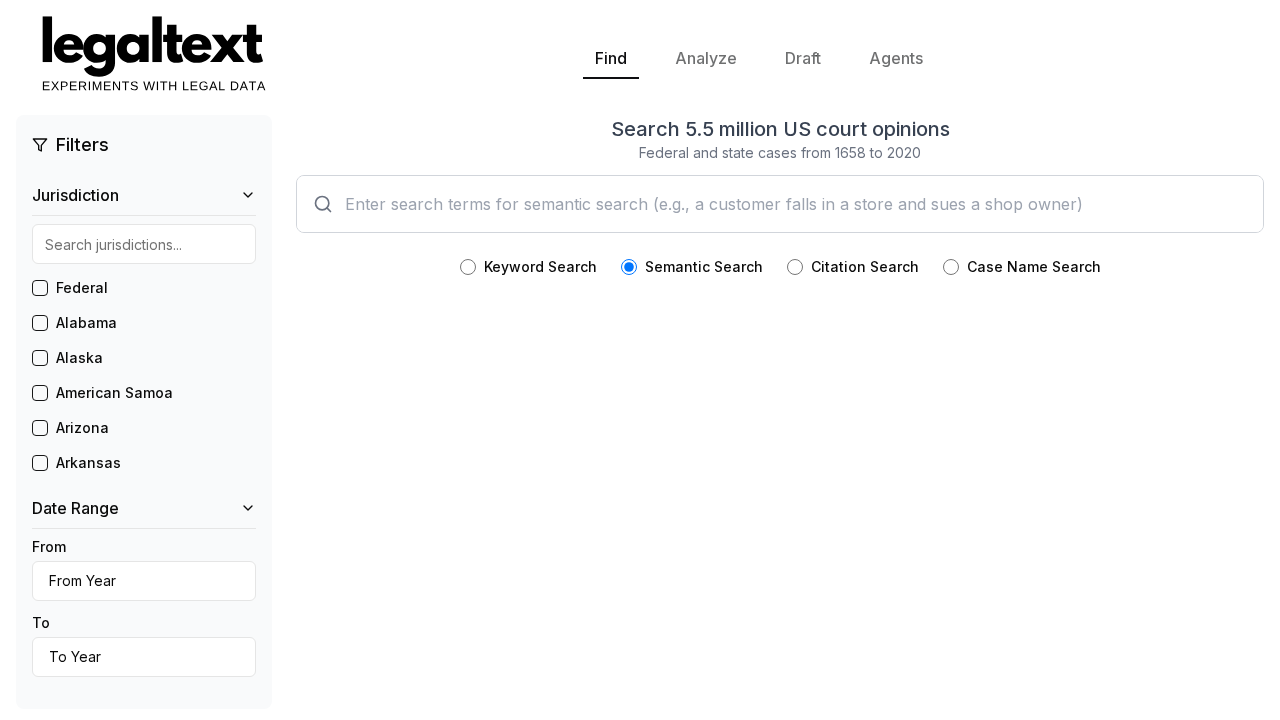Click the legaltext logo

pyautogui.click(x=152, y=50)
